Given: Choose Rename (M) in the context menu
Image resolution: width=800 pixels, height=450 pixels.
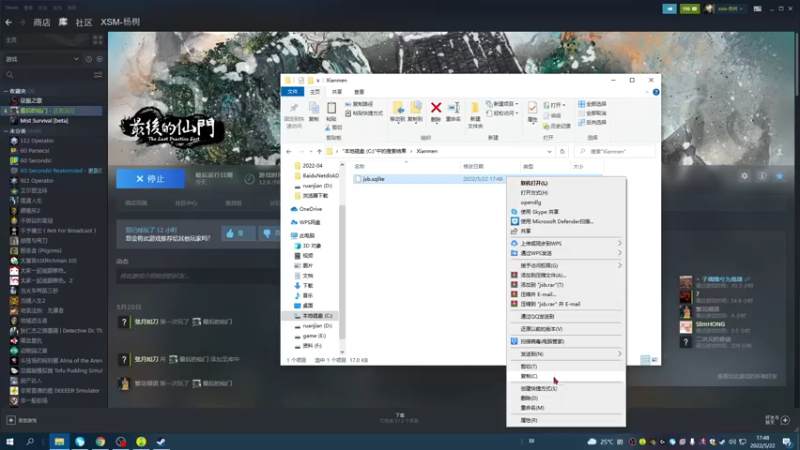Looking at the screenshot, I should [x=566, y=408].
